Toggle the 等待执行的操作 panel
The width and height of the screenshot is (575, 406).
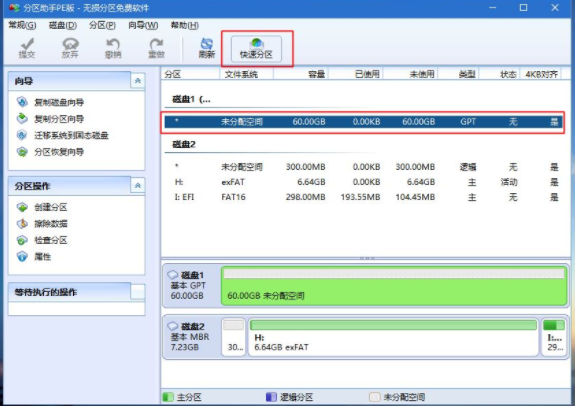coord(138,292)
